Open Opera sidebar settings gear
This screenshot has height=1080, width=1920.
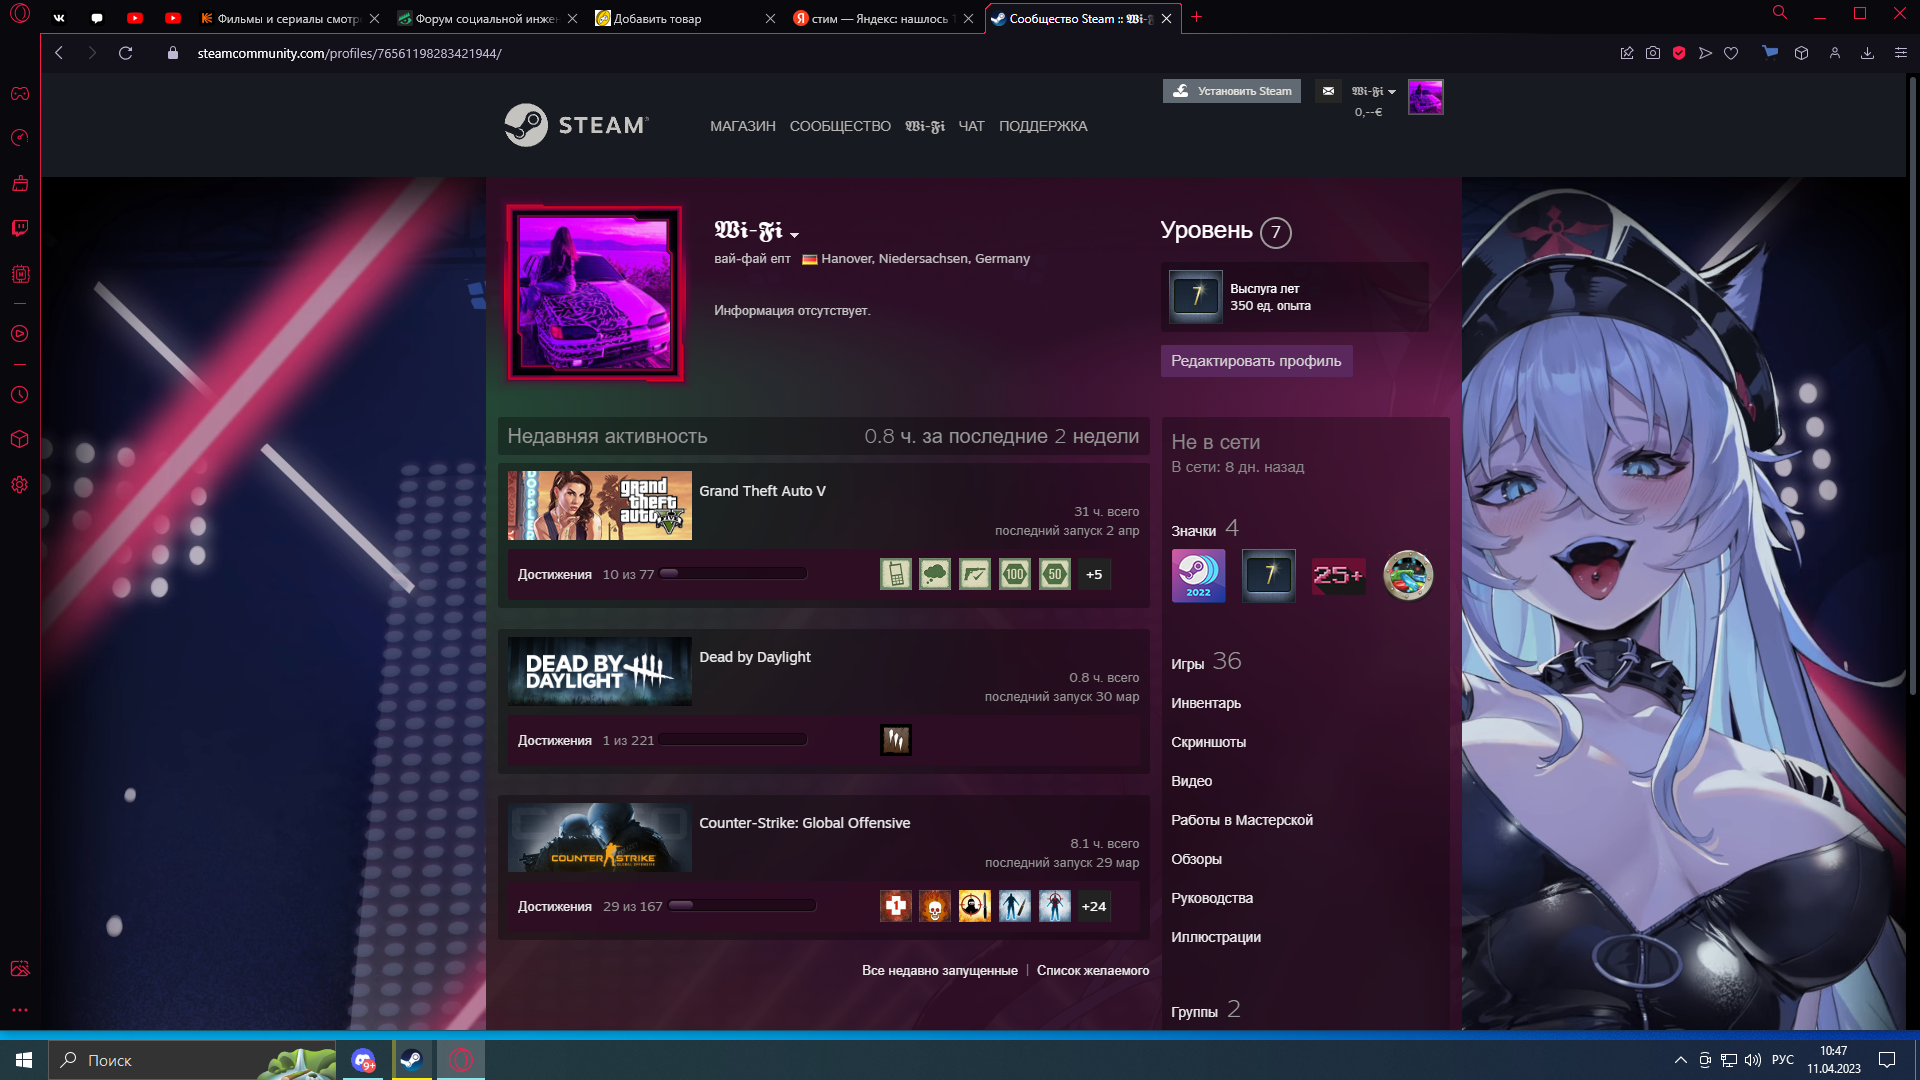pyautogui.click(x=20, y=485)
